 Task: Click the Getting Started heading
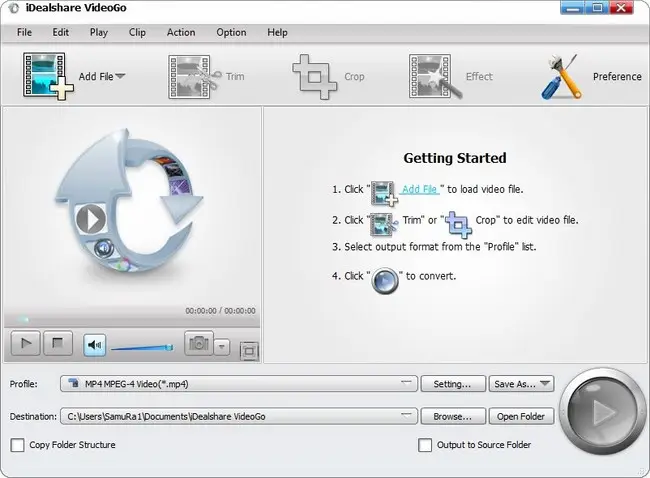coord(455,158)
